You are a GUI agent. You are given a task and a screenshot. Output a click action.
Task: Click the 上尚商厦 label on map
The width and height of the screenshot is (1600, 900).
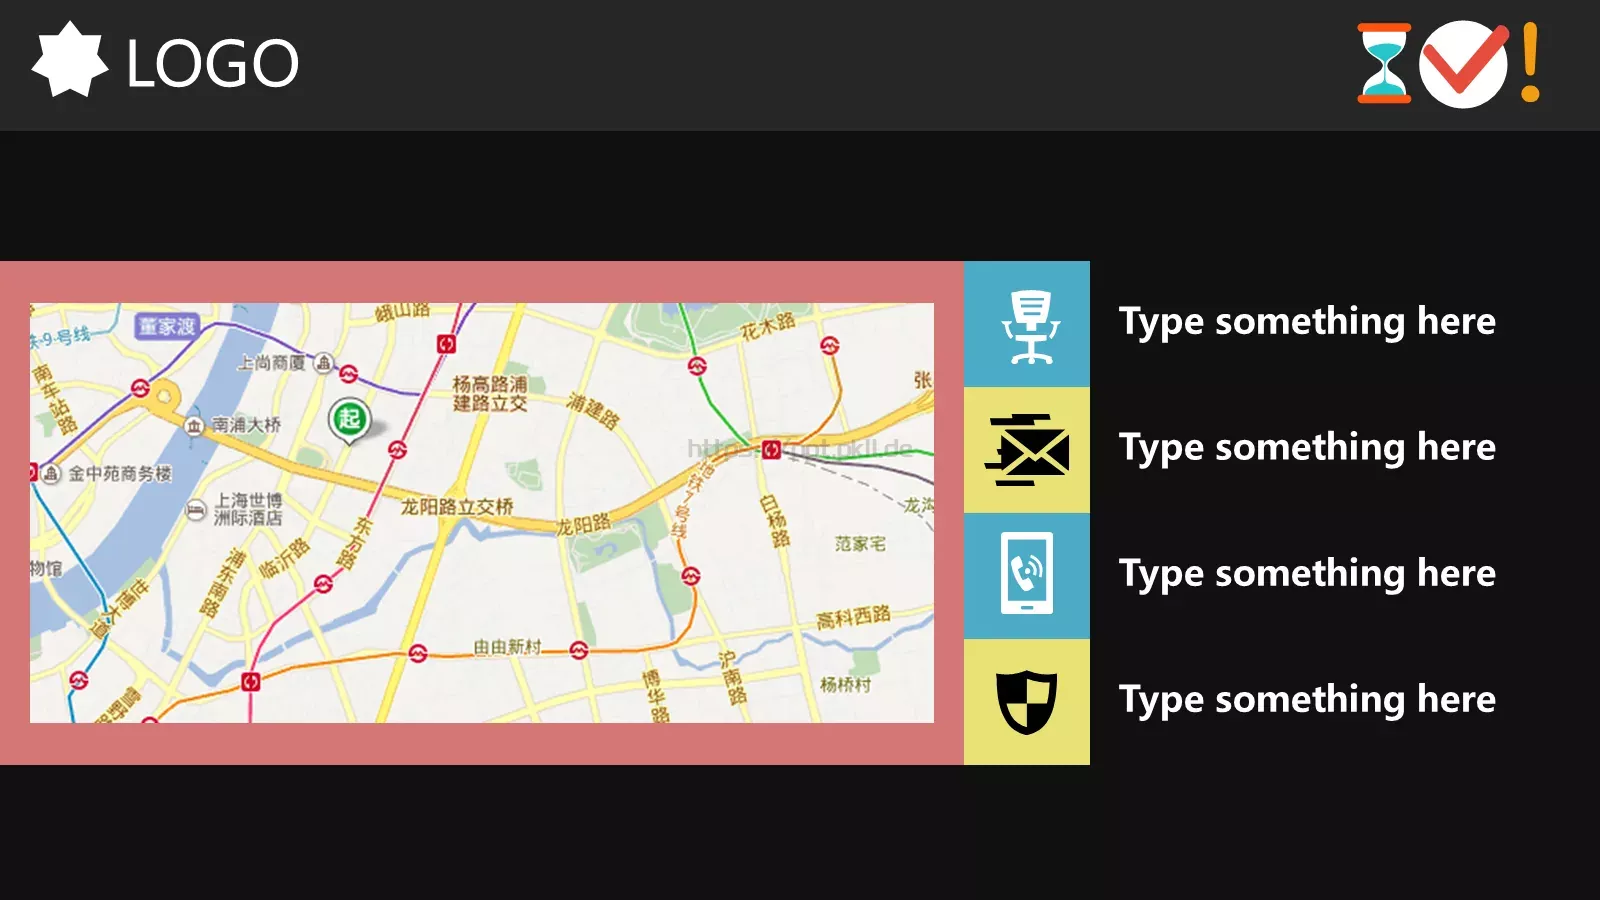(271, 362)
